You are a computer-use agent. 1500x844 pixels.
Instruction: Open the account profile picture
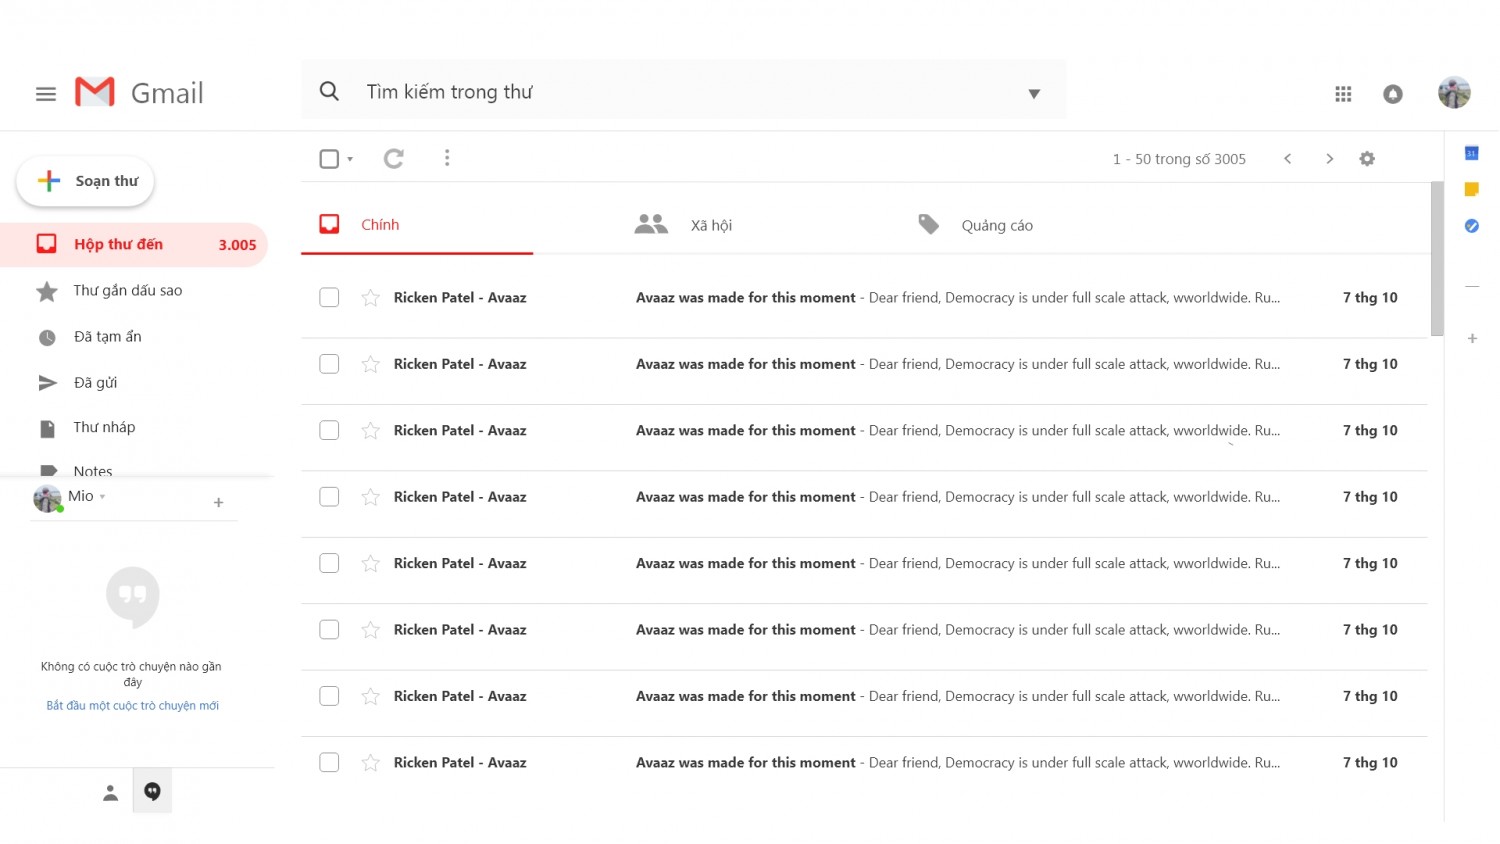[1454, 93]
